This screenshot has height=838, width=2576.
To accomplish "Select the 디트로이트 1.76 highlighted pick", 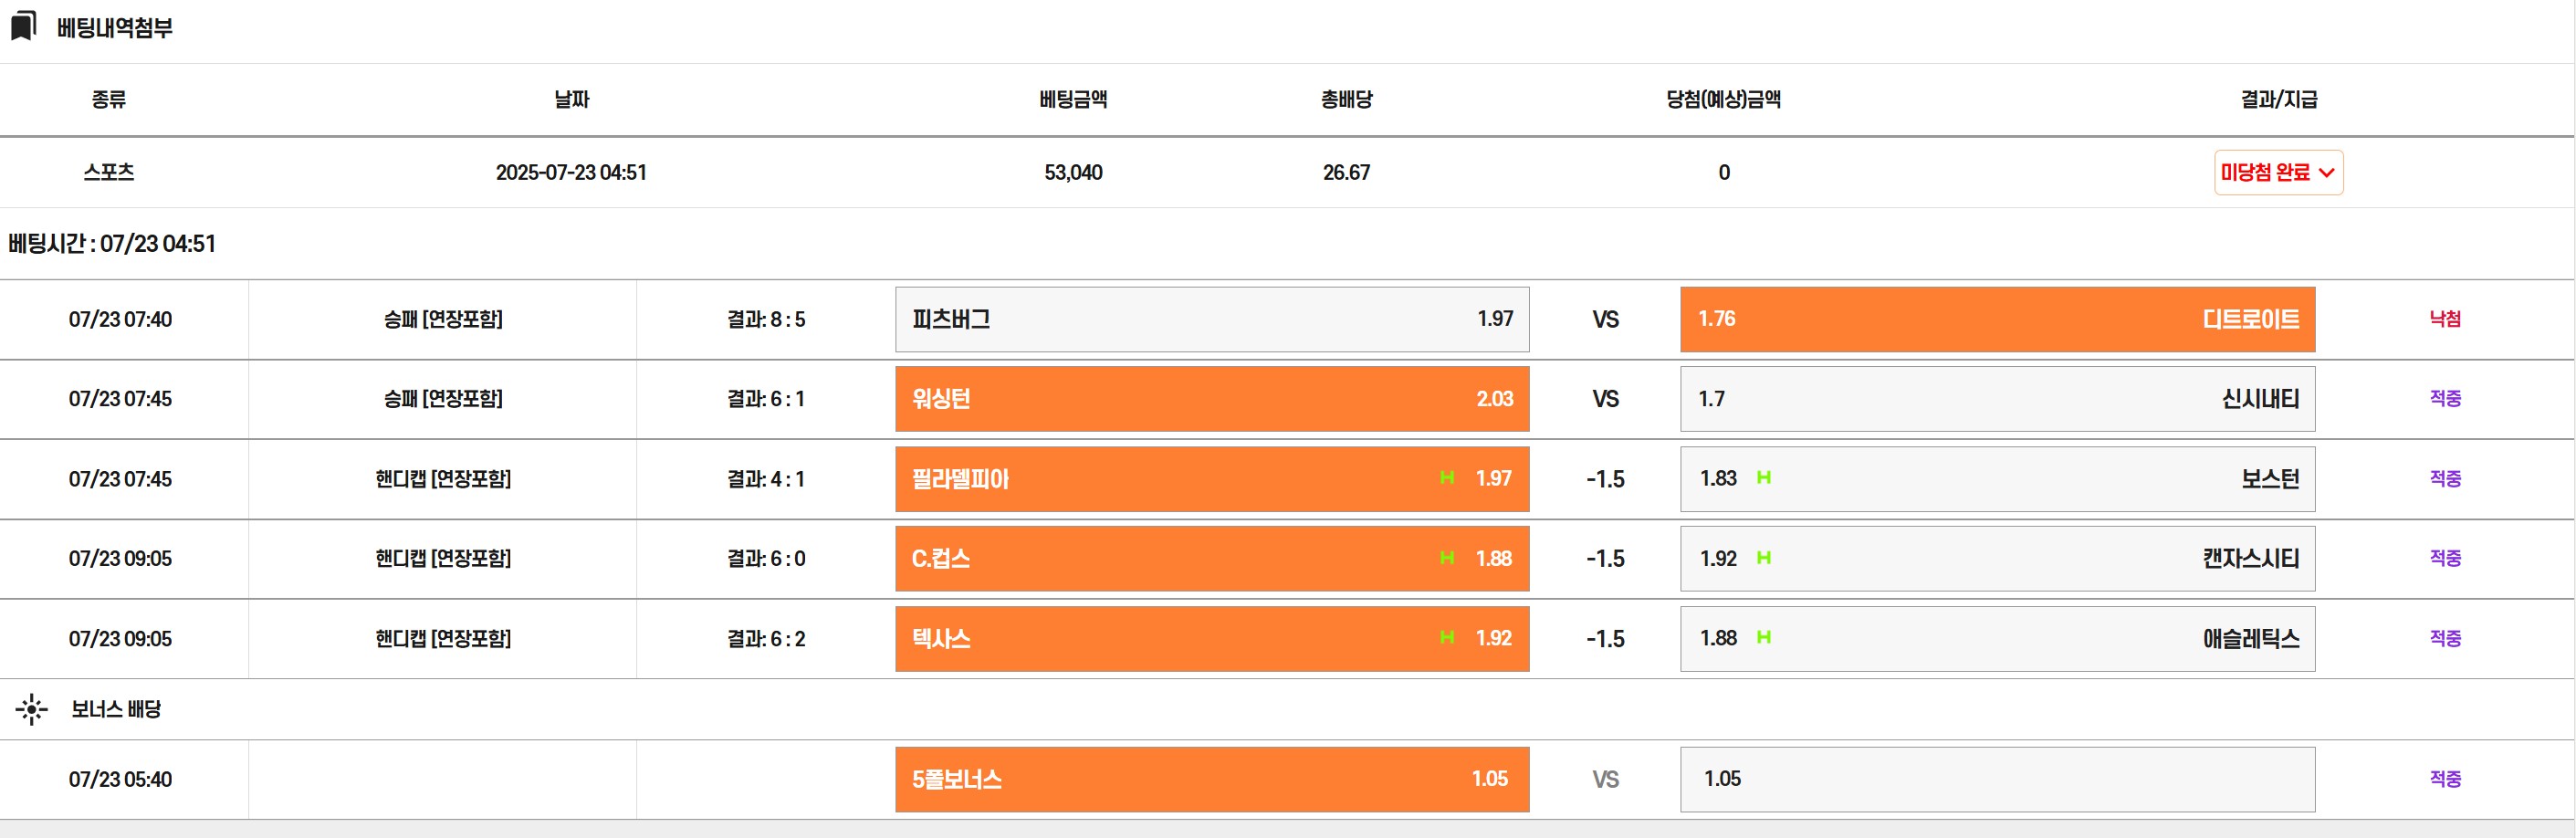I will coord(1996,319).
